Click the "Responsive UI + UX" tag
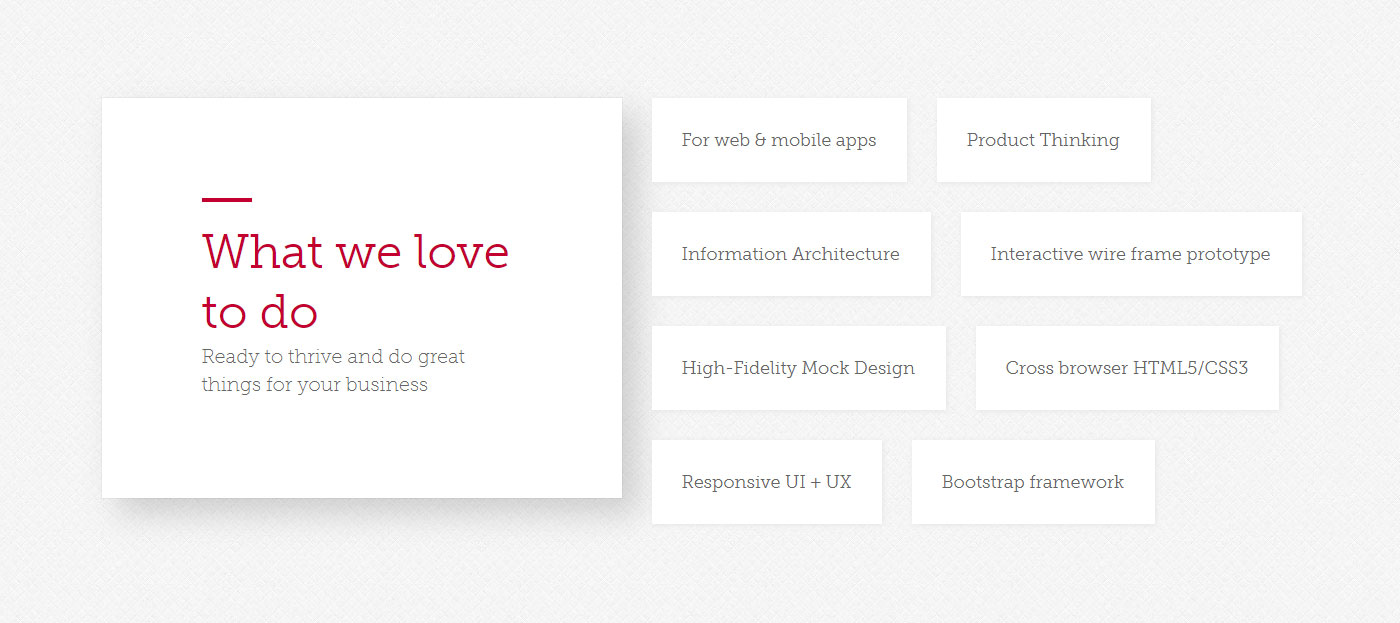 tap(766, 482)
